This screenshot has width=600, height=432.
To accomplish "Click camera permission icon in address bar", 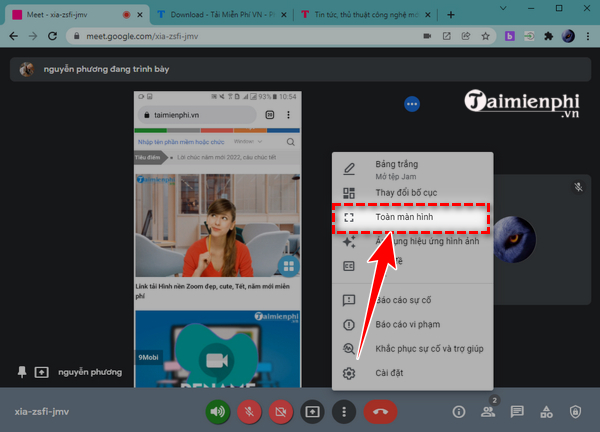I will (x=427, y=36).
